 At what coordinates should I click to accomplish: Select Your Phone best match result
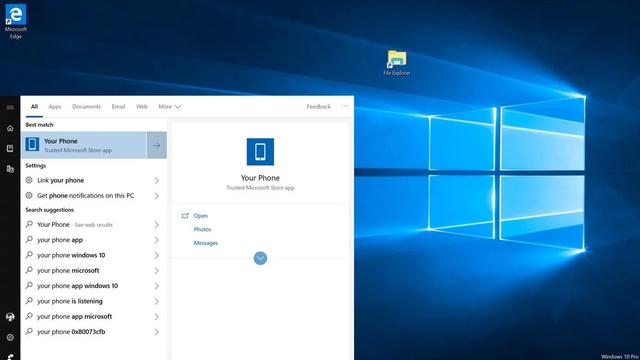click(x=84, y=145)
